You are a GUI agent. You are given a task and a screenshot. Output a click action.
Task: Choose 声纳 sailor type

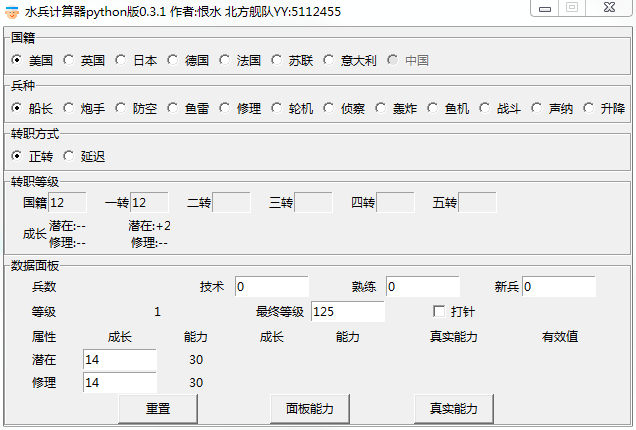pos(537,108)
